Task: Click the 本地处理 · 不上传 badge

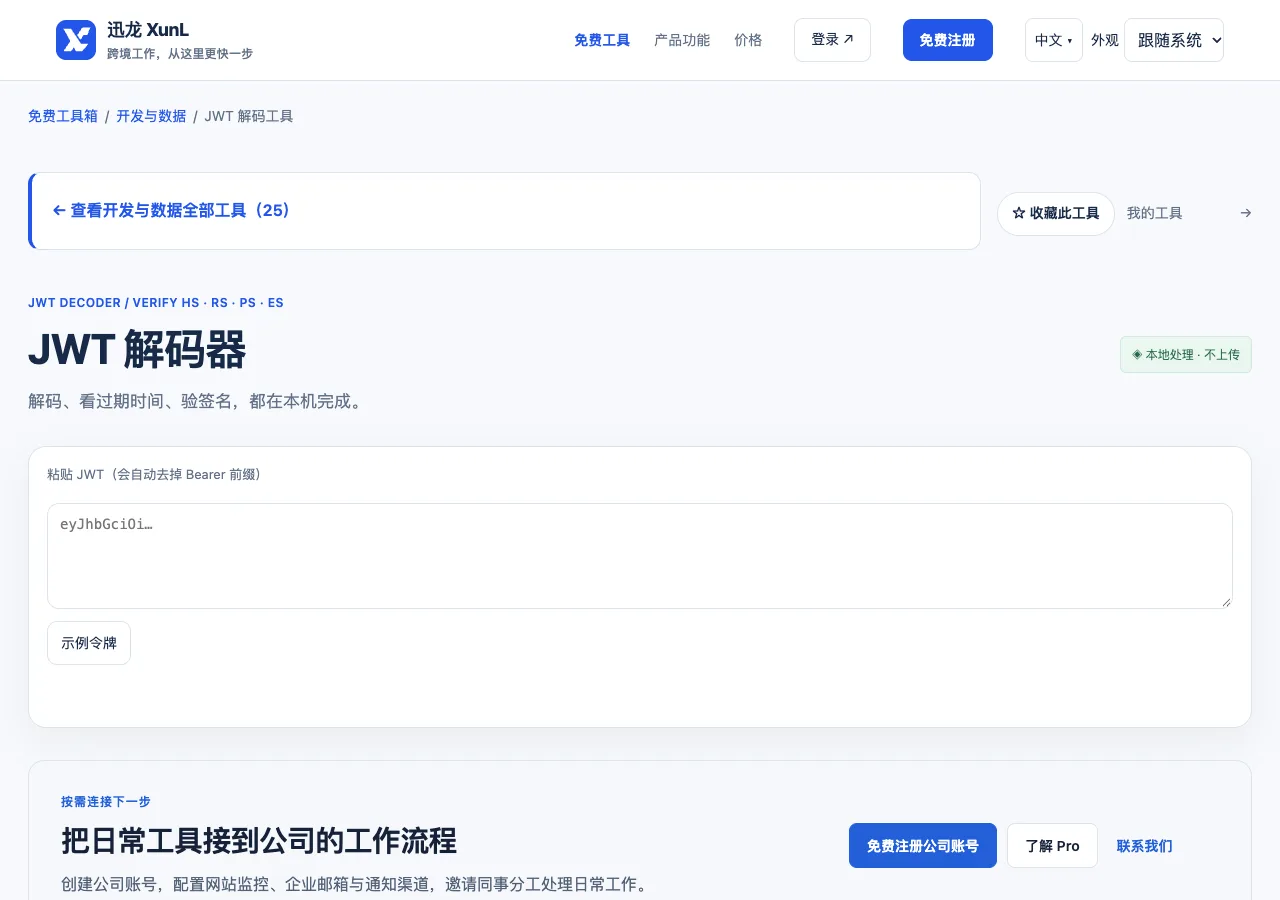Action: pos(1186,355)
